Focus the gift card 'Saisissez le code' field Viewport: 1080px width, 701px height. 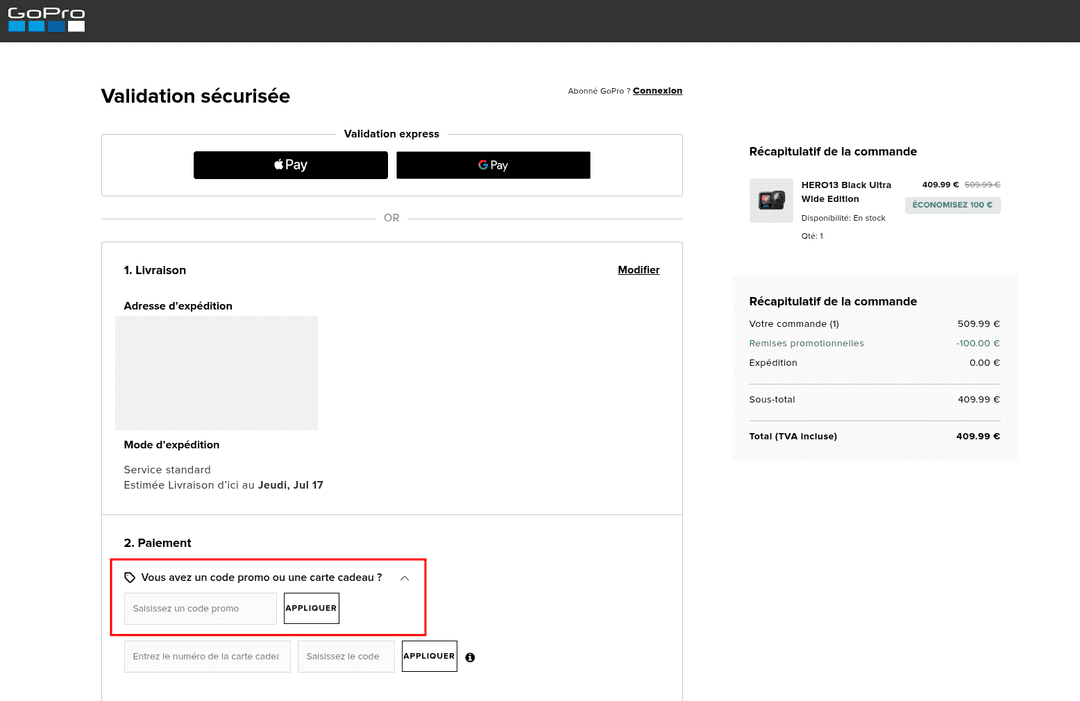click(346, 656)
